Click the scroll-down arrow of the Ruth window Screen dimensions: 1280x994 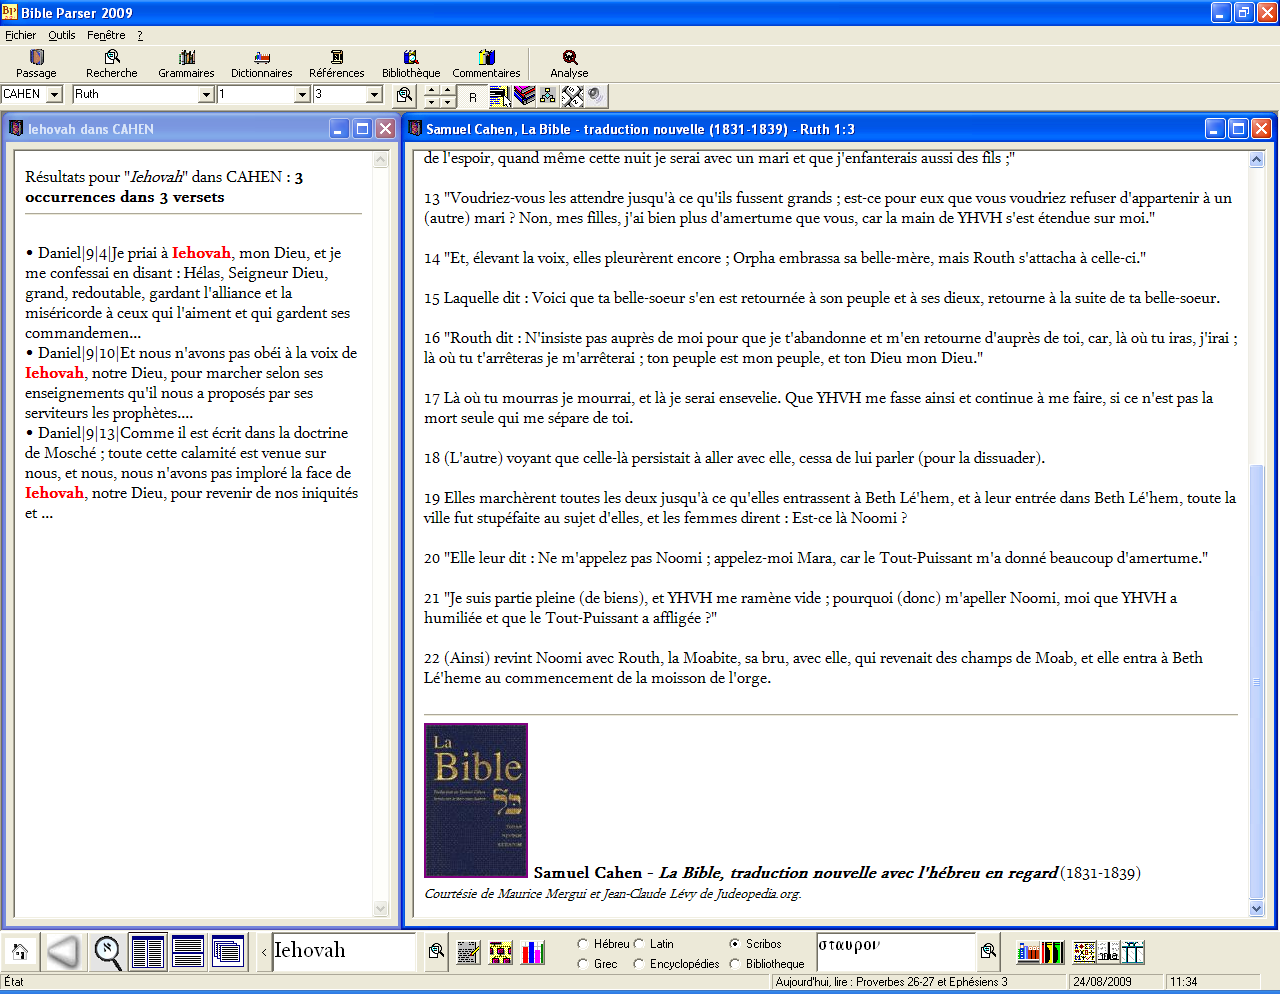[x=1257, y=908]
